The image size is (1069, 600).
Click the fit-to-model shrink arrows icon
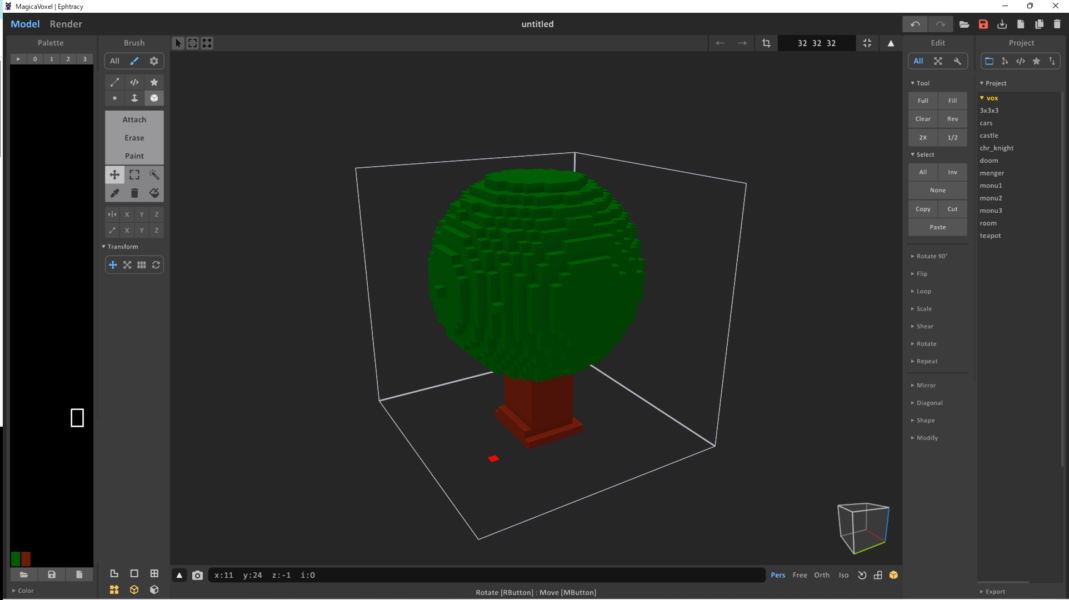[x=867, y=43]
